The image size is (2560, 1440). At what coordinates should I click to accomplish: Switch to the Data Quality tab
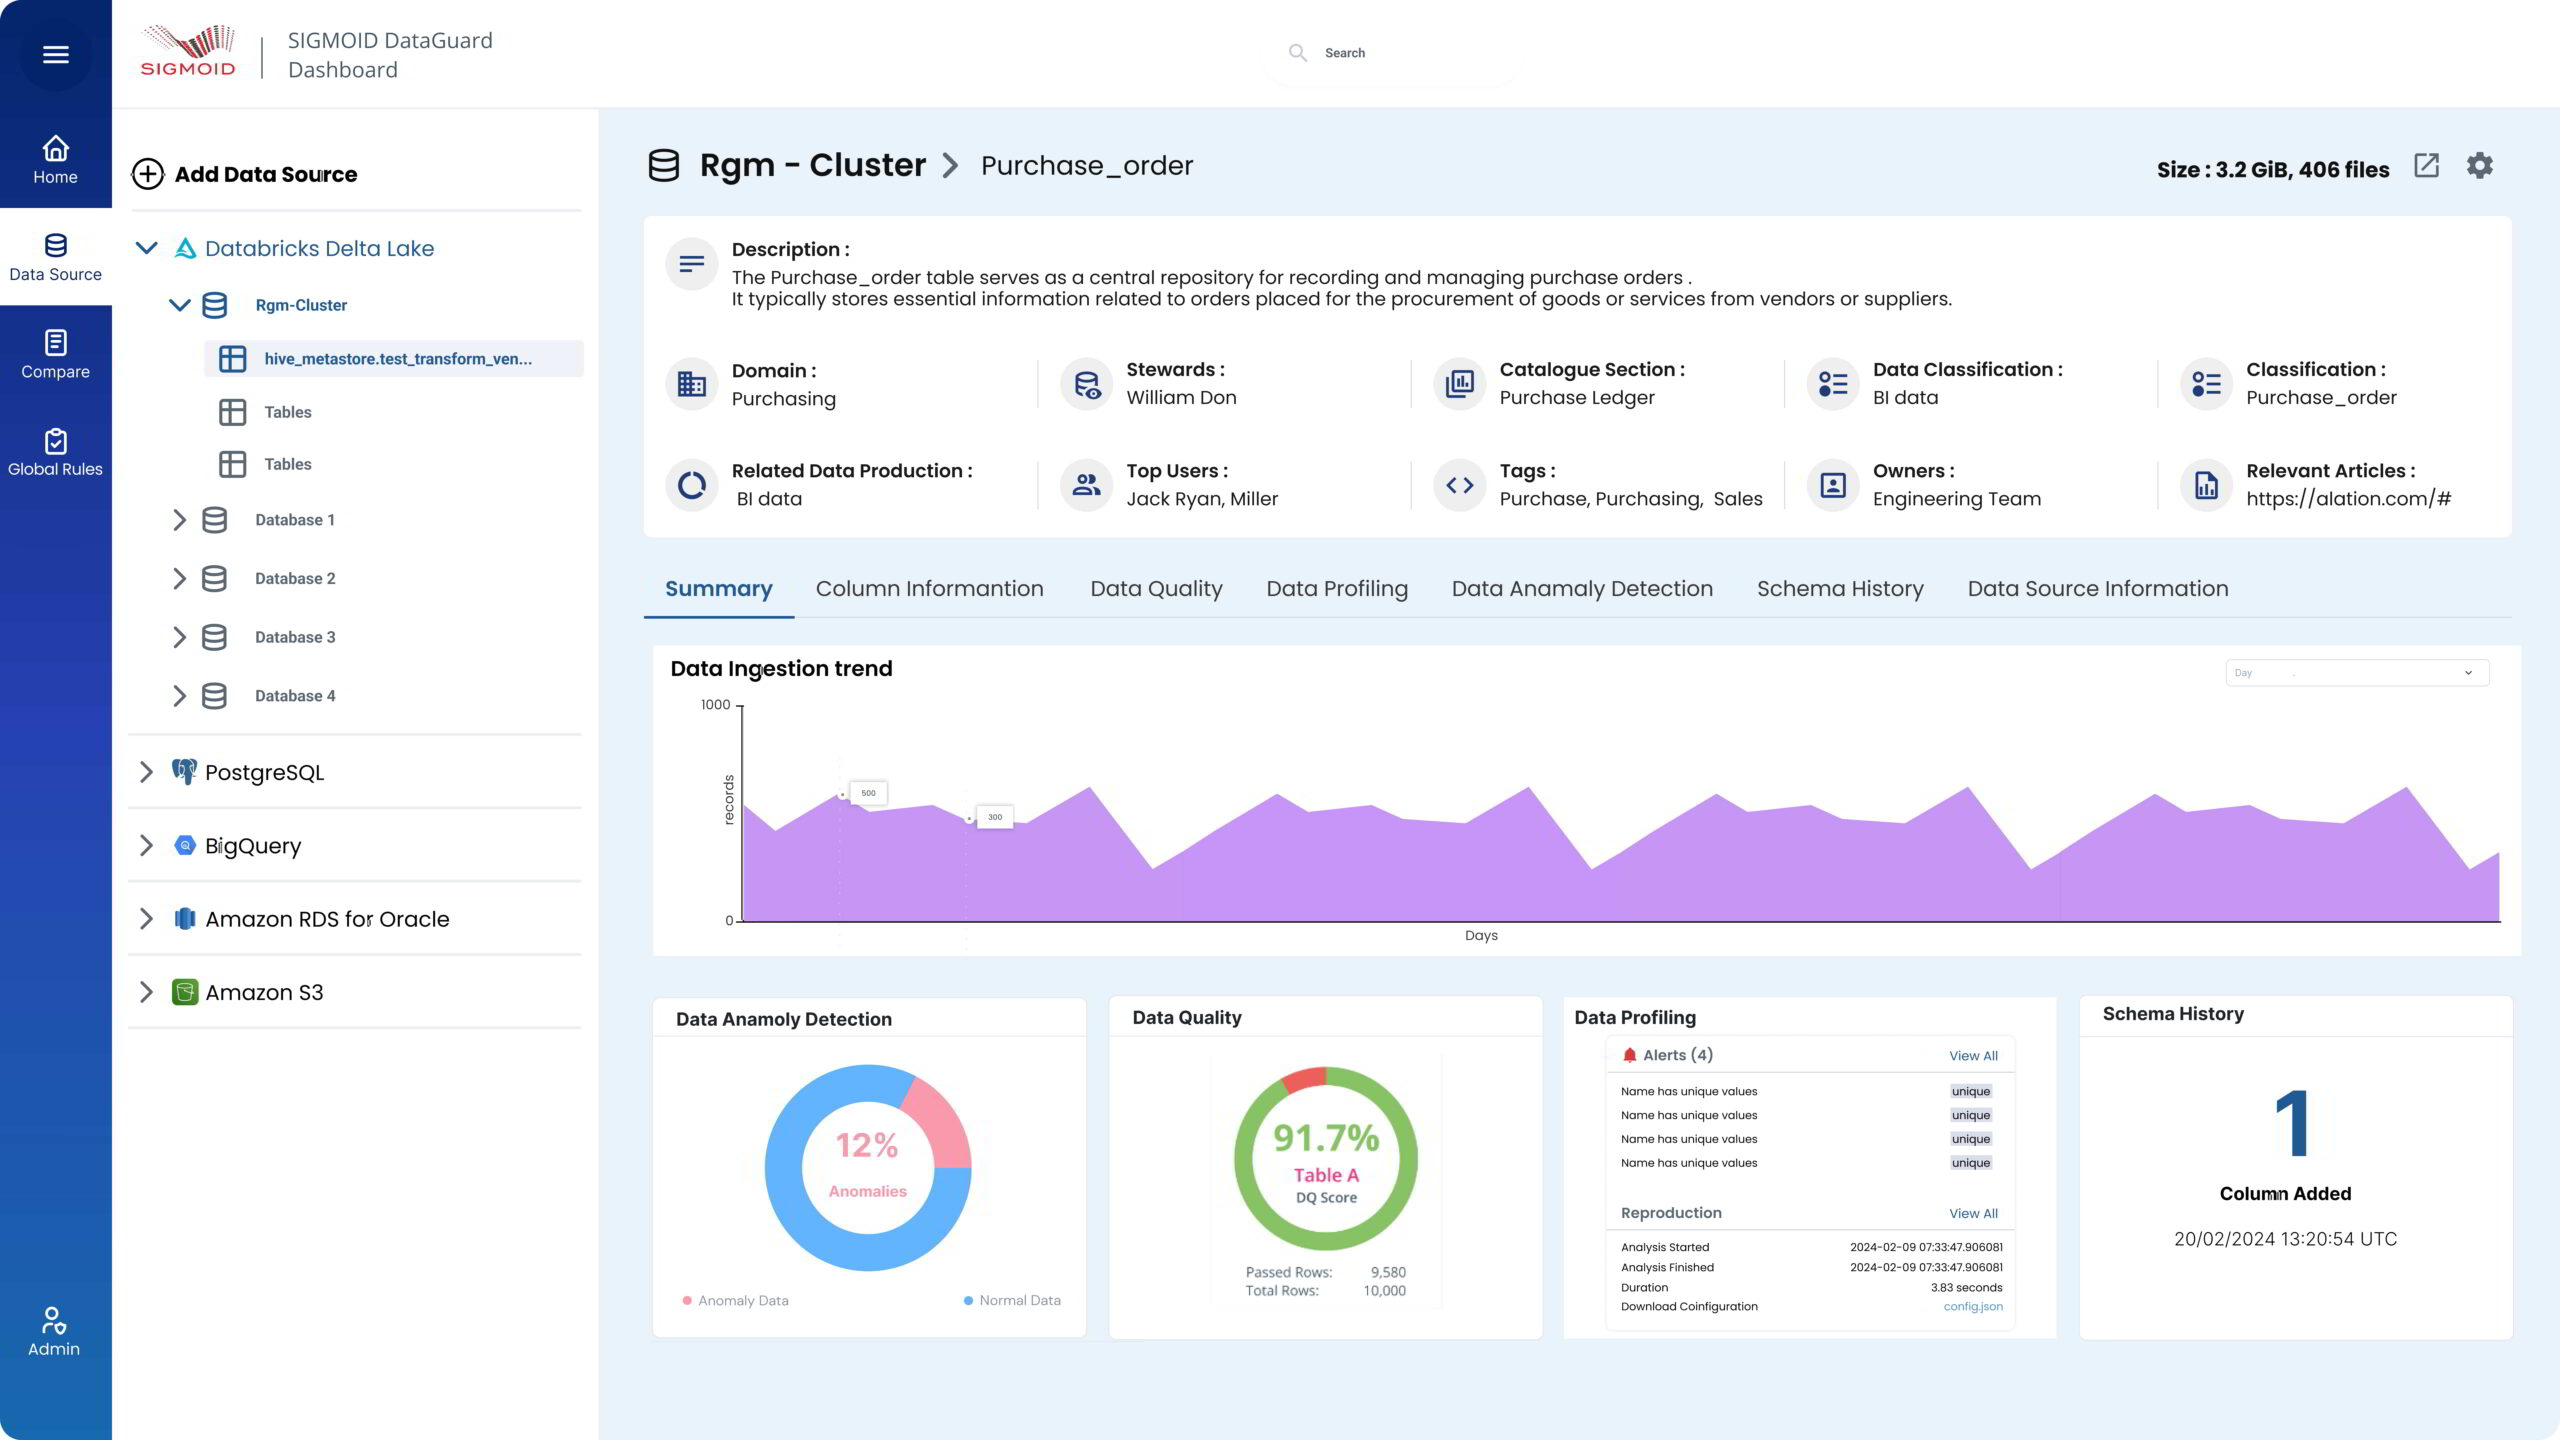click(1156, 589)
